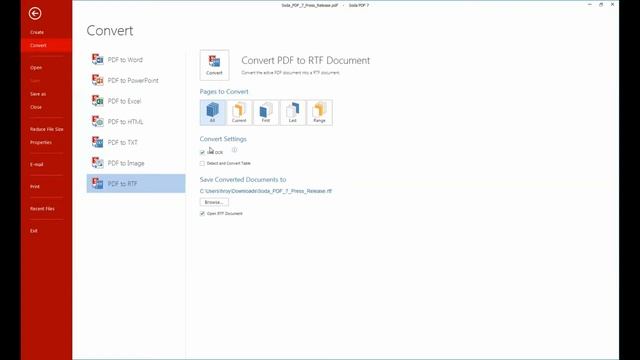Select PDF to TXT conversion icon
The width and height of the screenshot is (640, 360).
[98, 142]
